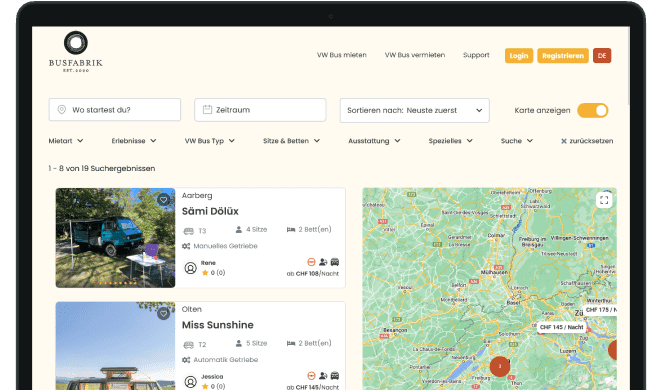Viewport: 662px width, 390px height.
Task: Click '1 - 8 von 19 Suchergebnissen' text
Action: pos(102,168)
